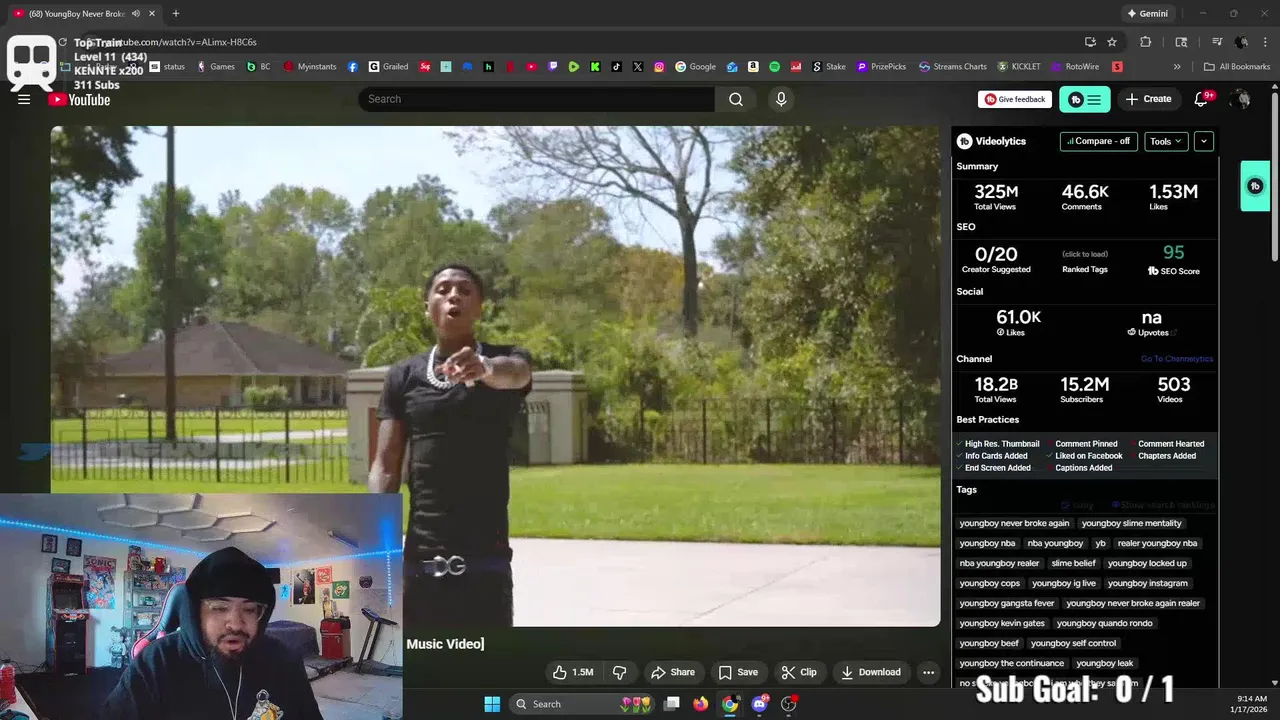Click the tag 'youngboy gangsta fever'
Image resolution: width=1280 pixels, height=720 pixels.
coord(1006,603)
